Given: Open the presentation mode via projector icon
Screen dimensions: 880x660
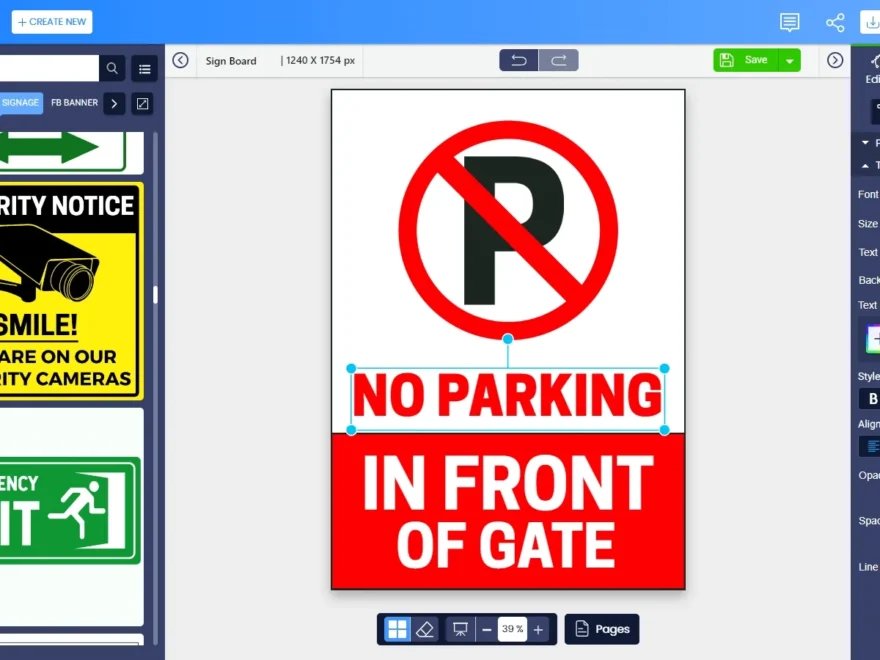Looking at the screenshot, I should (460, 629).
